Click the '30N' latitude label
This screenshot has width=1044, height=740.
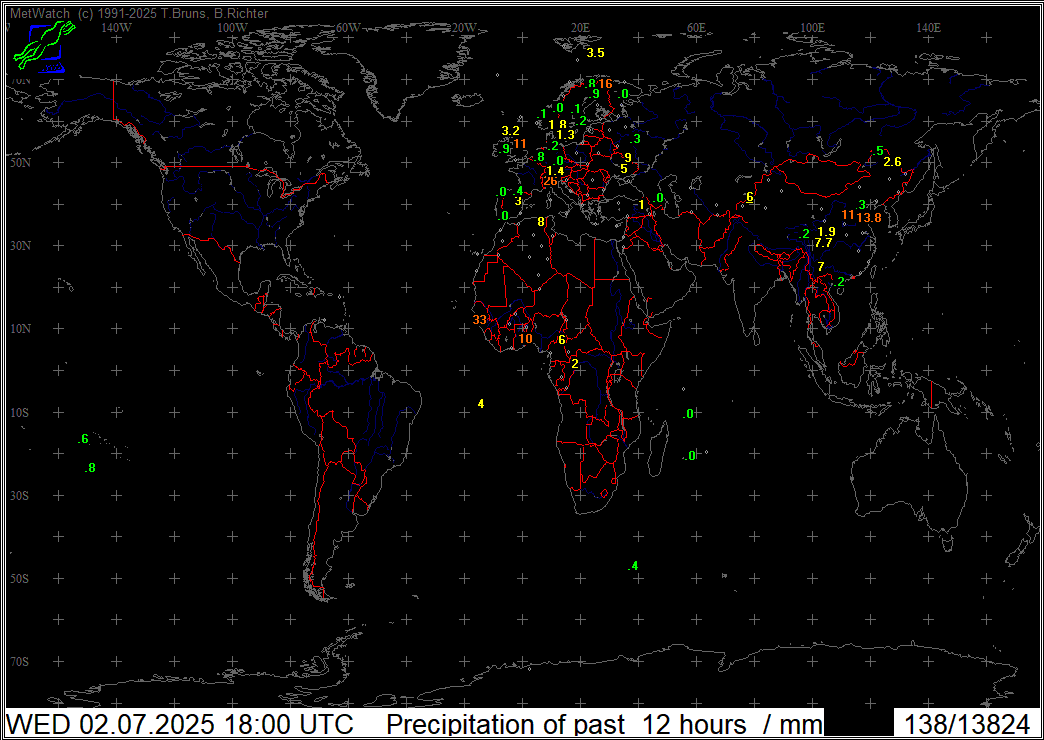pyautogui.click(x=19, y=246)
